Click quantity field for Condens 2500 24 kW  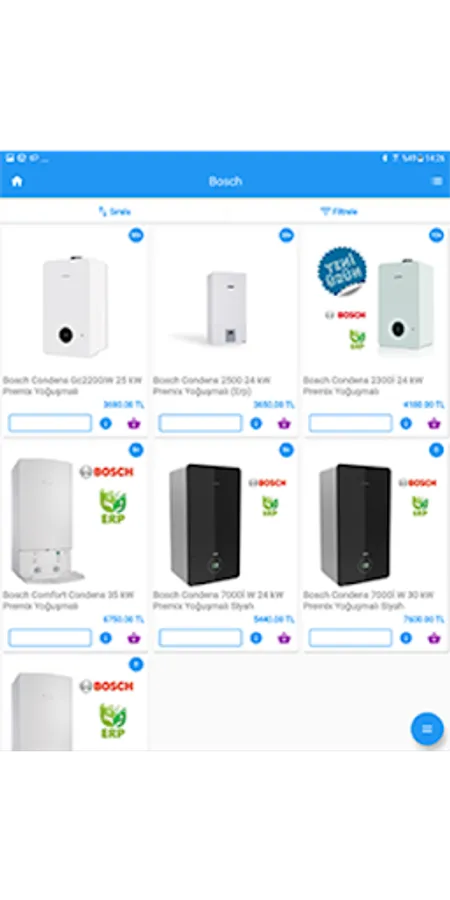[x=200, y=423]
